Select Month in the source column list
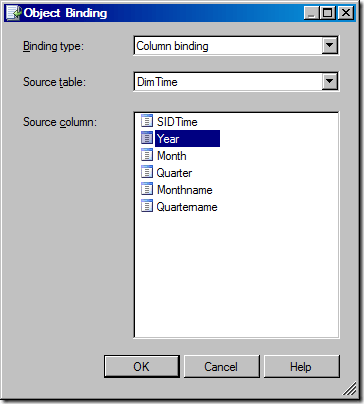The width and height of the screenshot is (364, 404). [172, 156]
